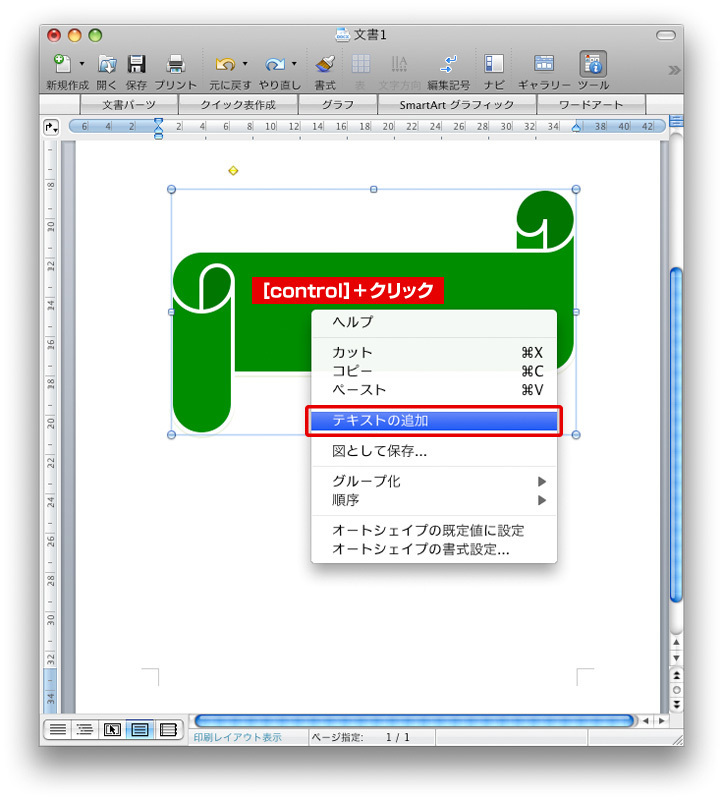
Task: Switch to print layout view button
Action: 140,729
